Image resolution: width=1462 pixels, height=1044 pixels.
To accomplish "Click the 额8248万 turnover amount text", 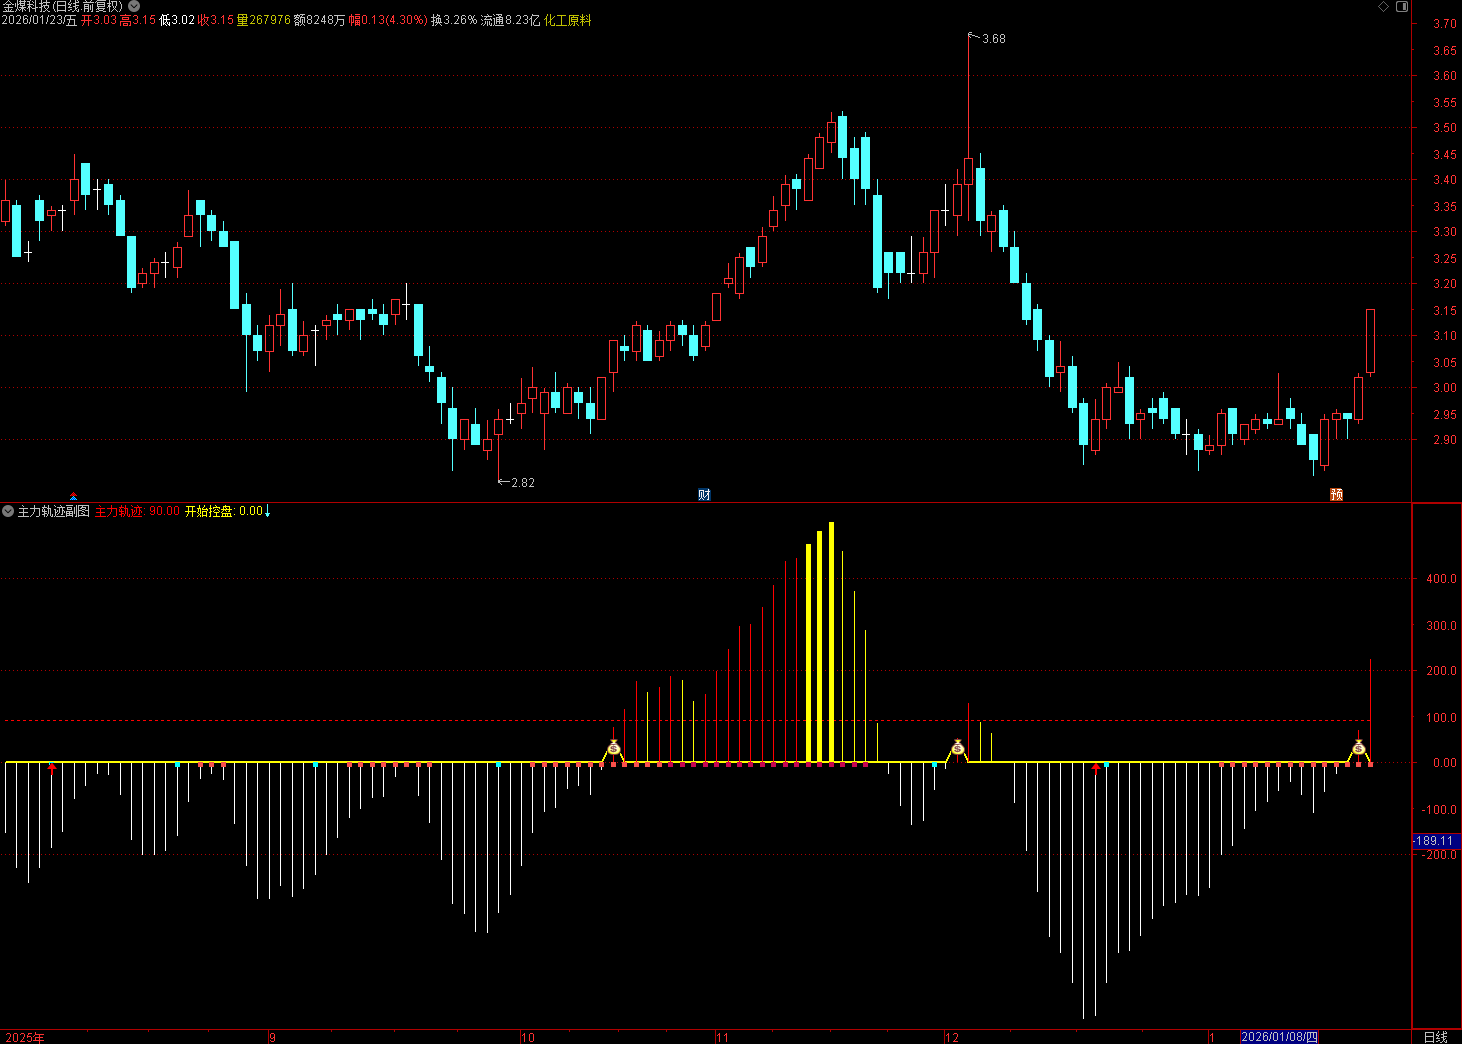I will click(x=319, y=20).
